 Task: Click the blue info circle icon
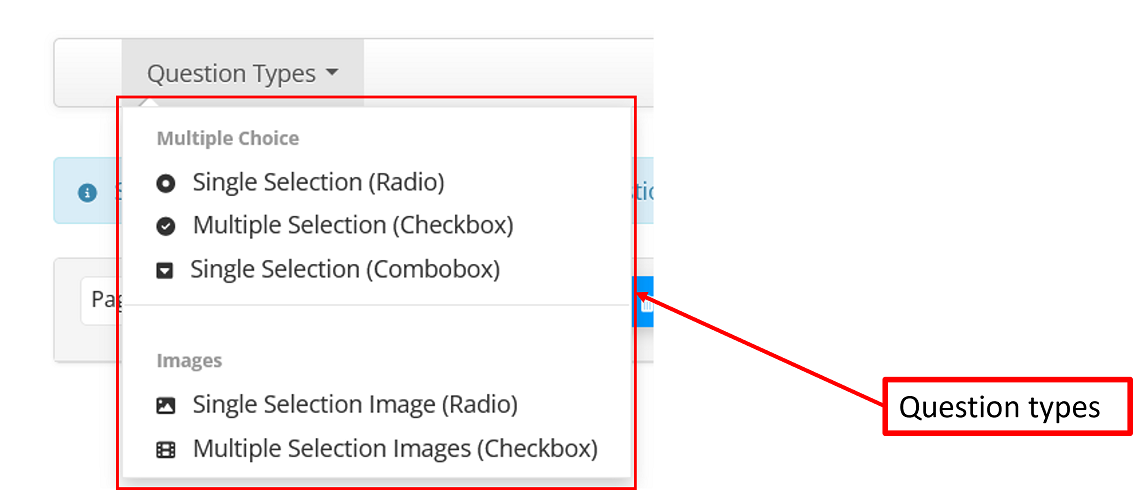tap(88, 192)
